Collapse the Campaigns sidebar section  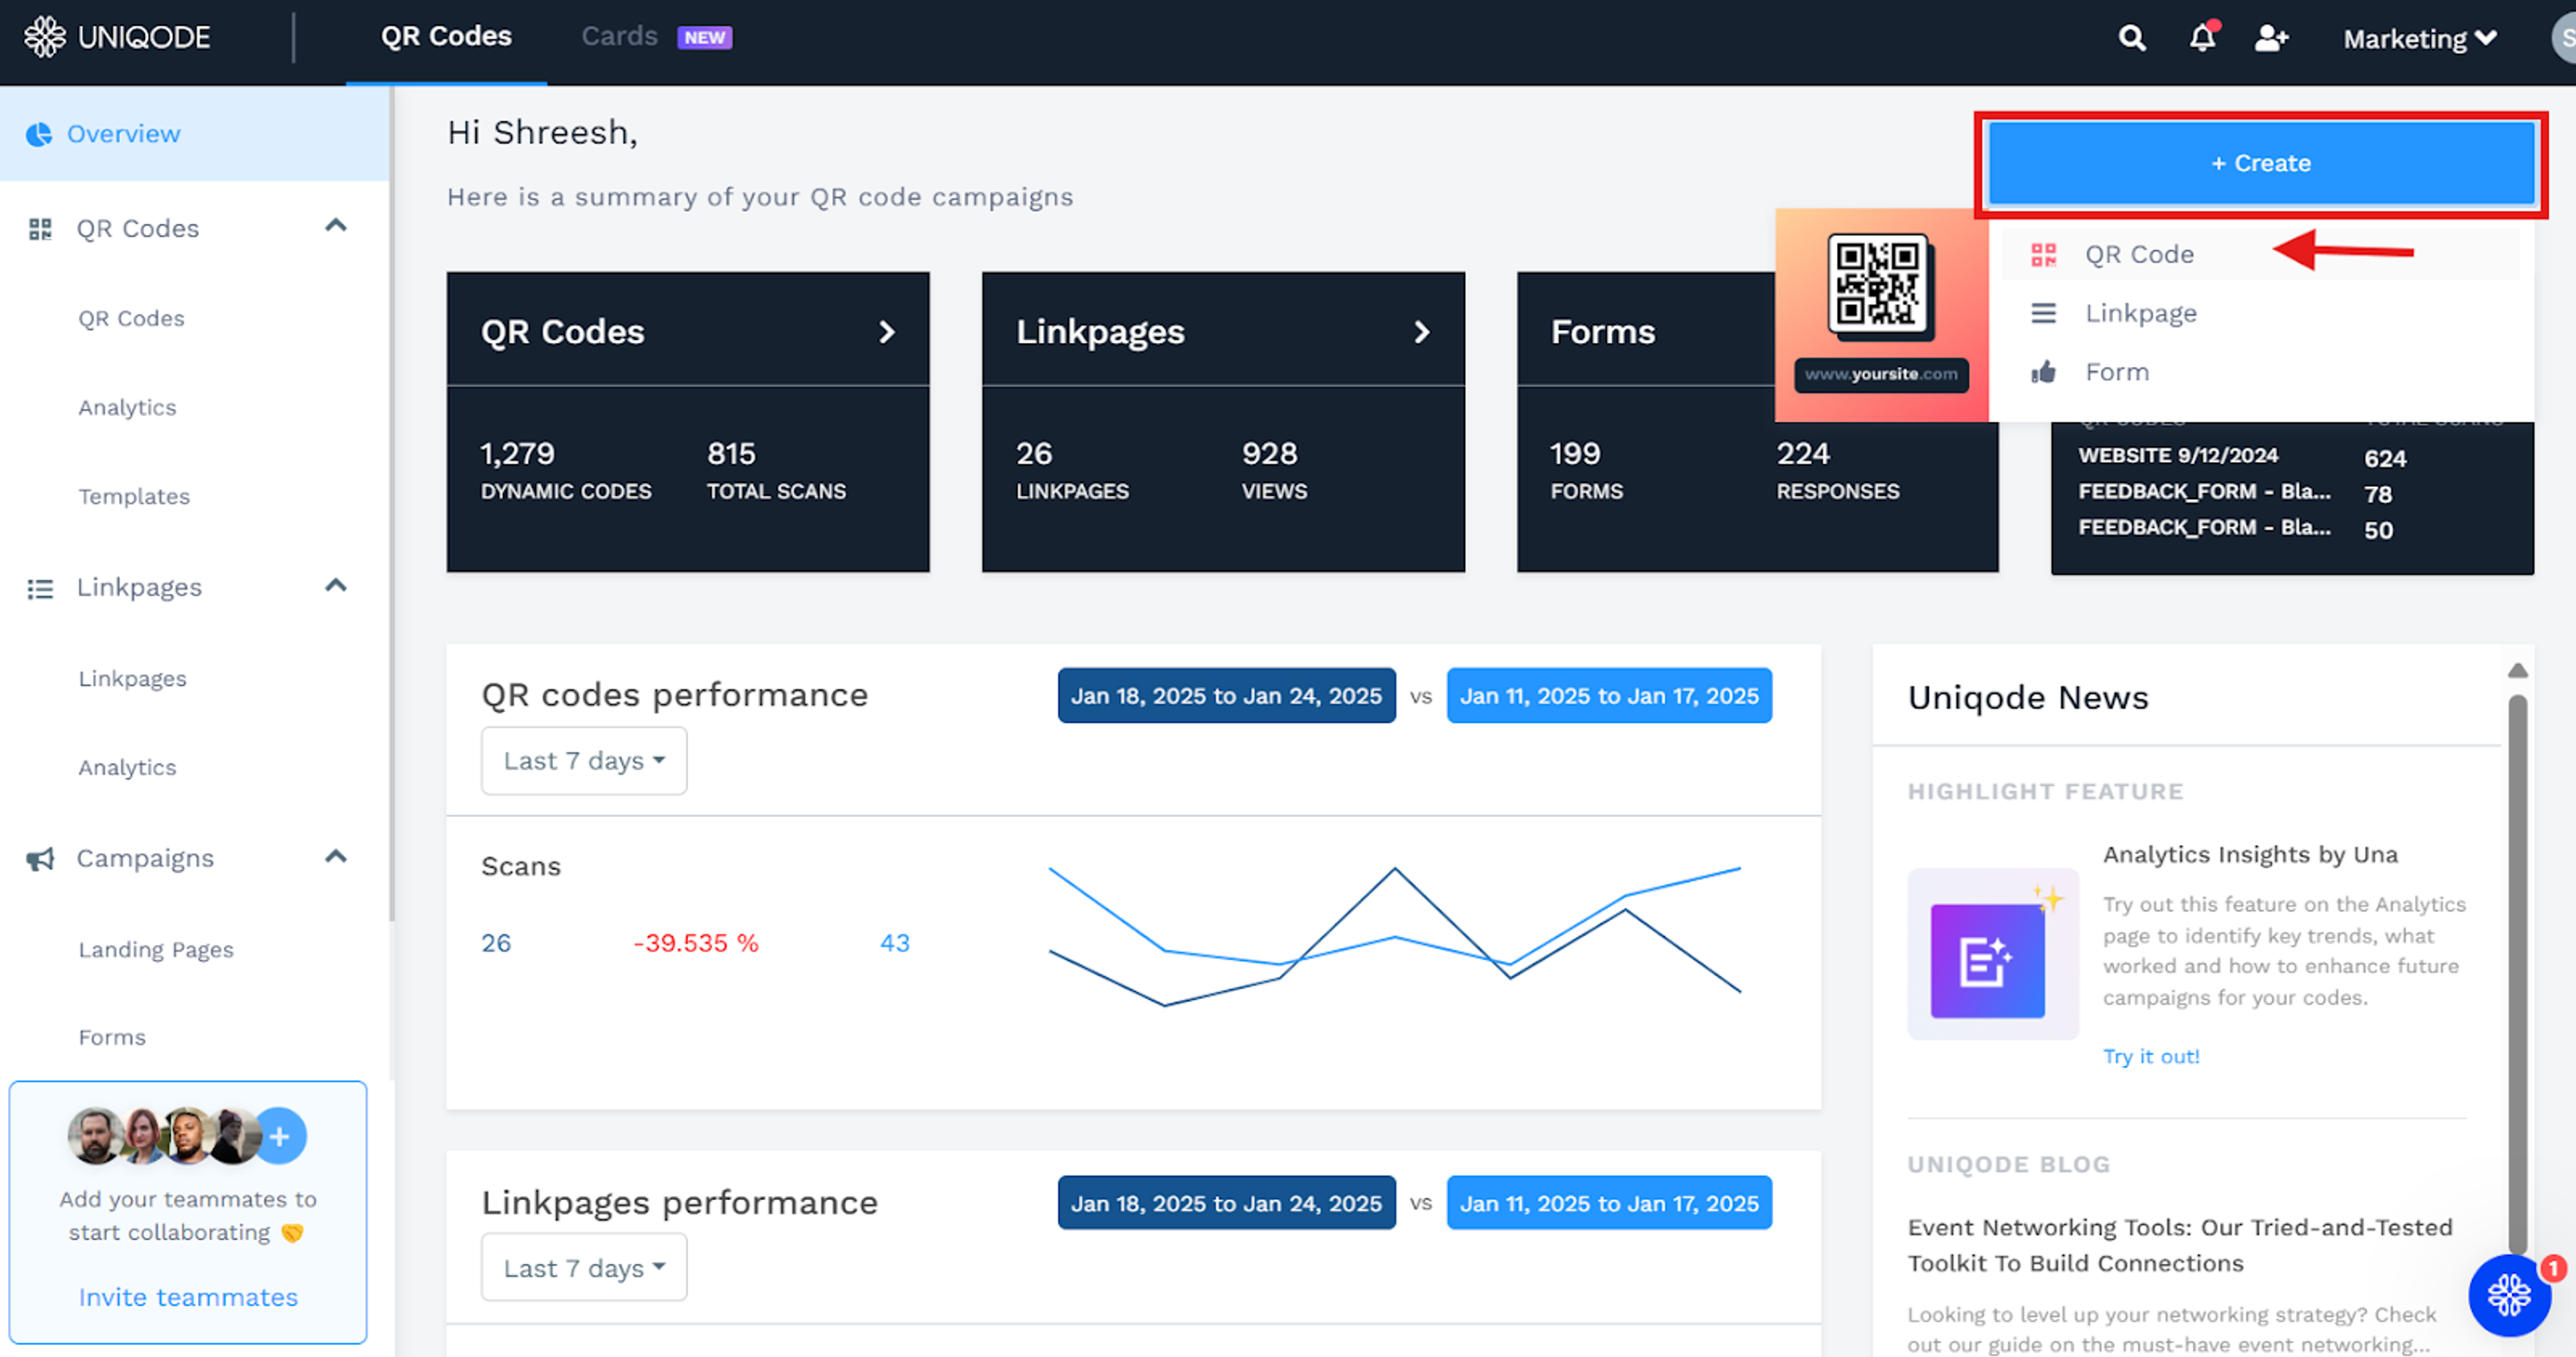tap(336, 857)
